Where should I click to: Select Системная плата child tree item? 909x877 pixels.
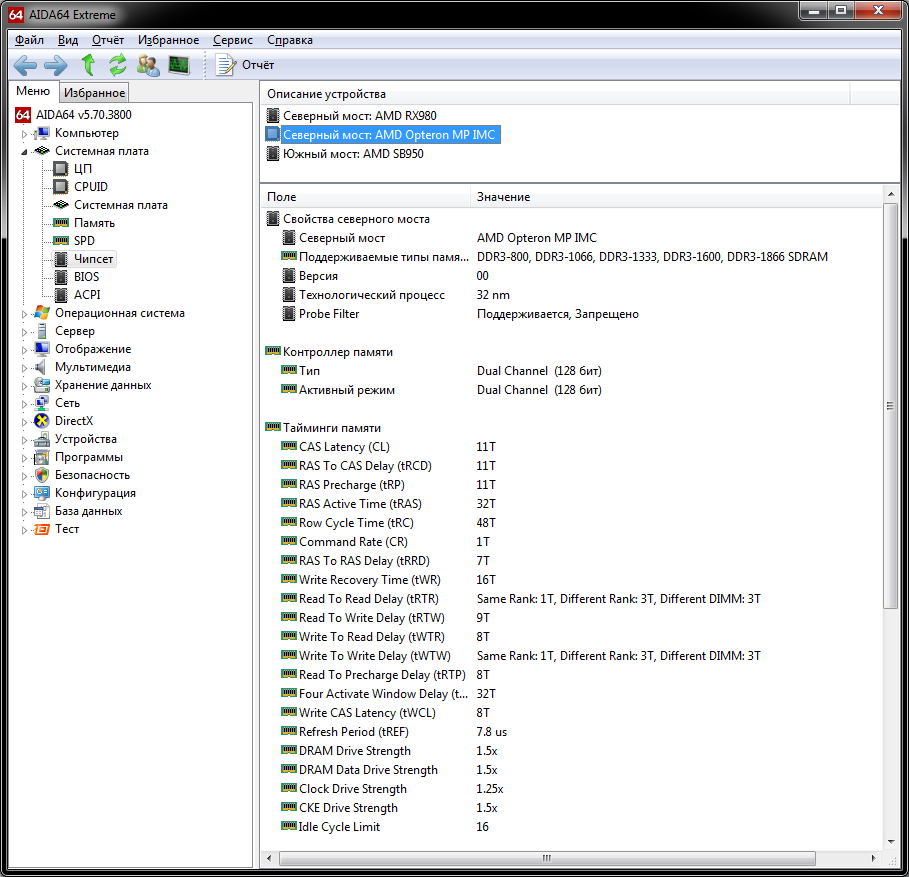[x=121, y=205]
